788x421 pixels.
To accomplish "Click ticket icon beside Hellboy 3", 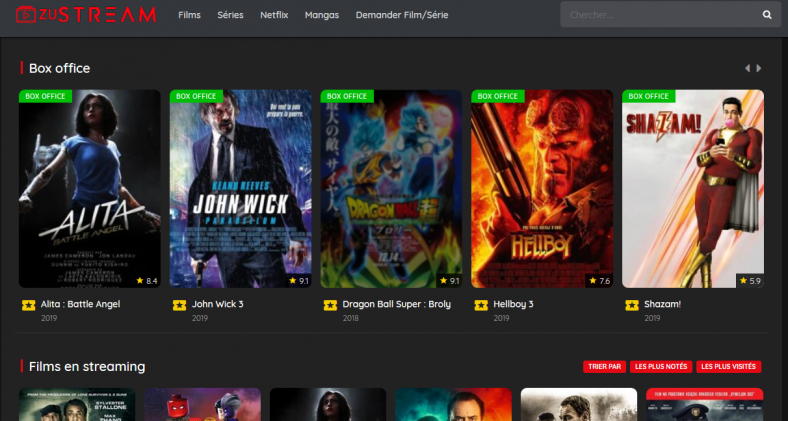I will 481,305.
